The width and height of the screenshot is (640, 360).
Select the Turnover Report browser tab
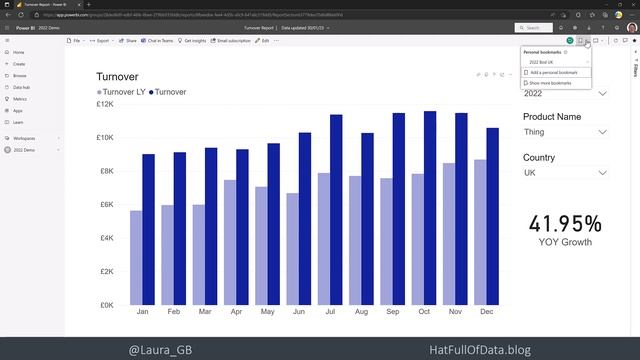click(48, 4)
